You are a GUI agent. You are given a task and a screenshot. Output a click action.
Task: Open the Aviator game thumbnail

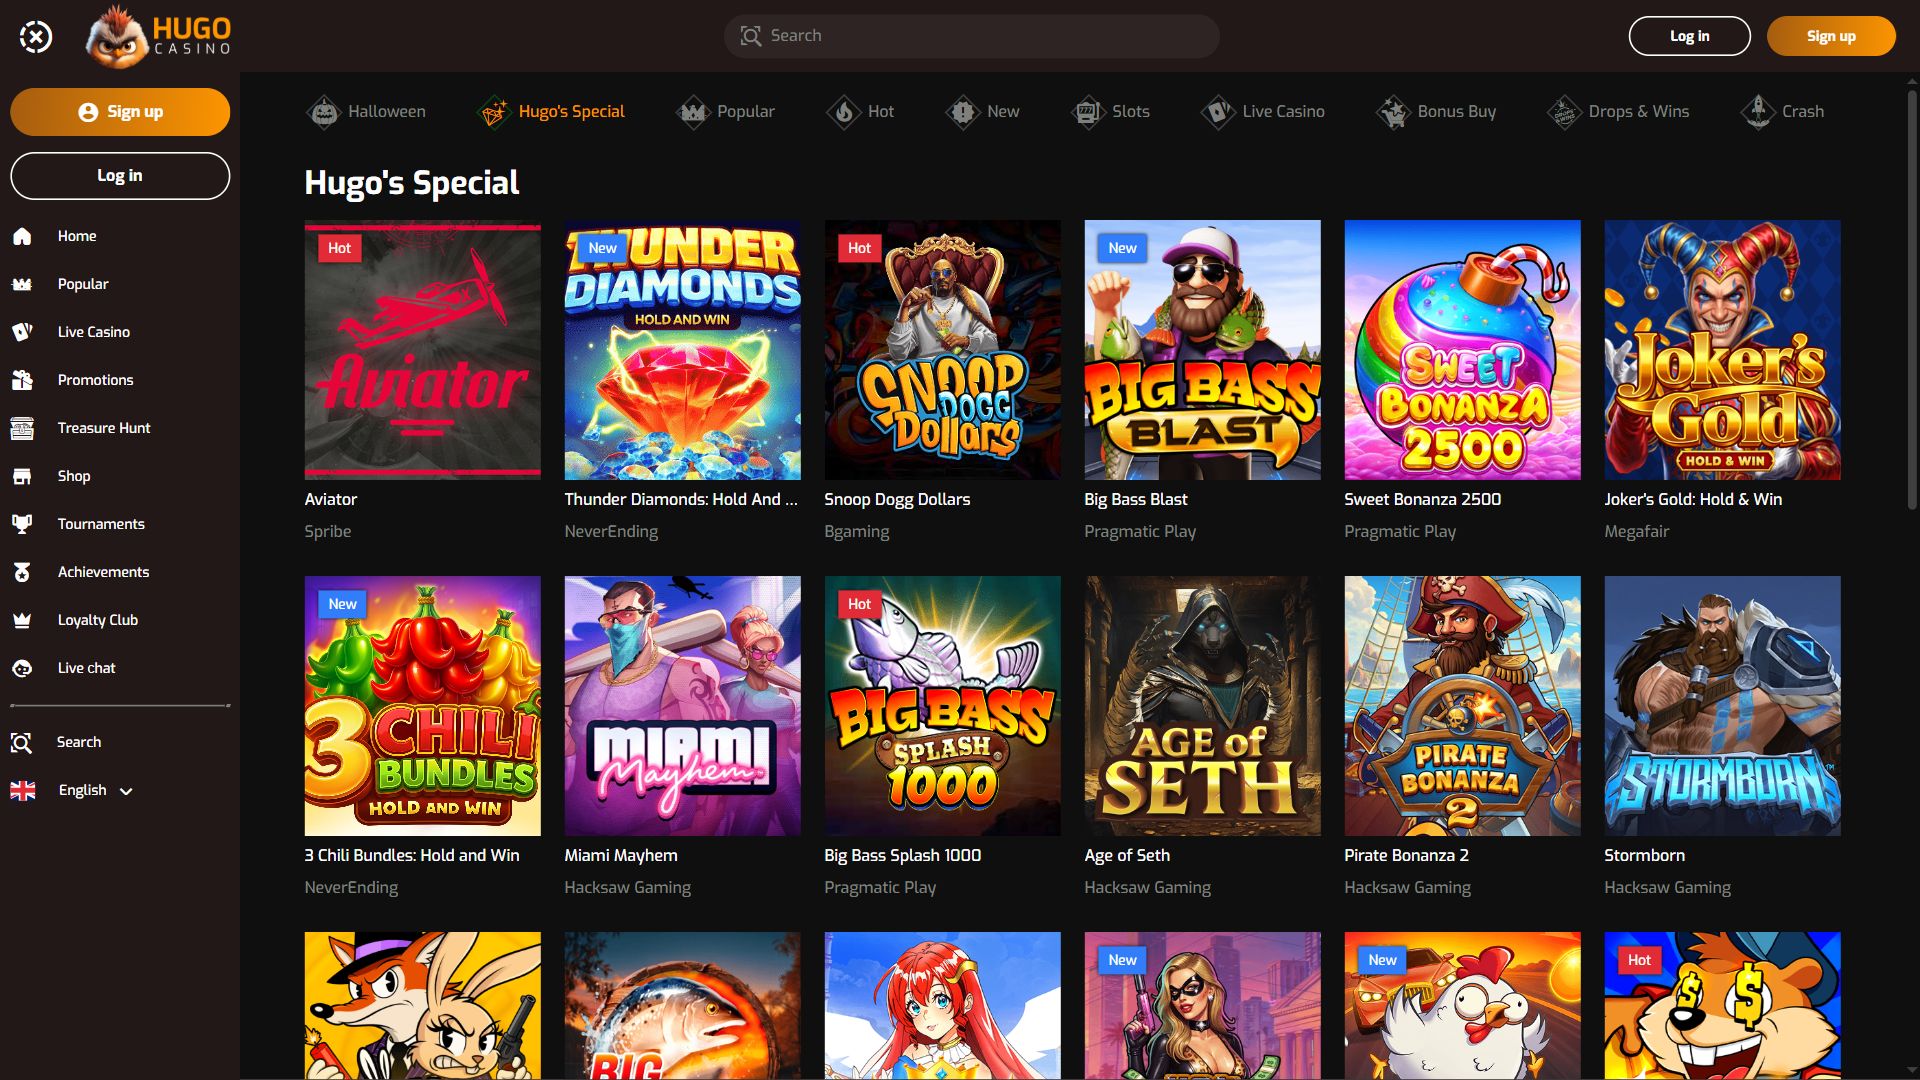pos(422,350)
